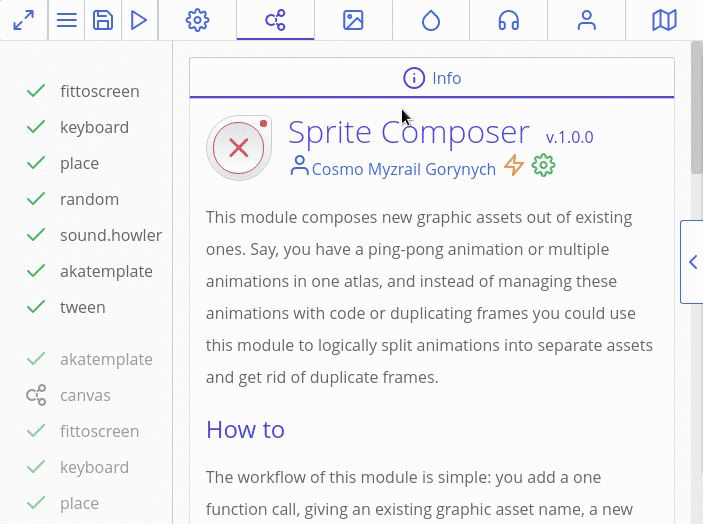
Task: Click the How to heading
Action: (245, 429)
